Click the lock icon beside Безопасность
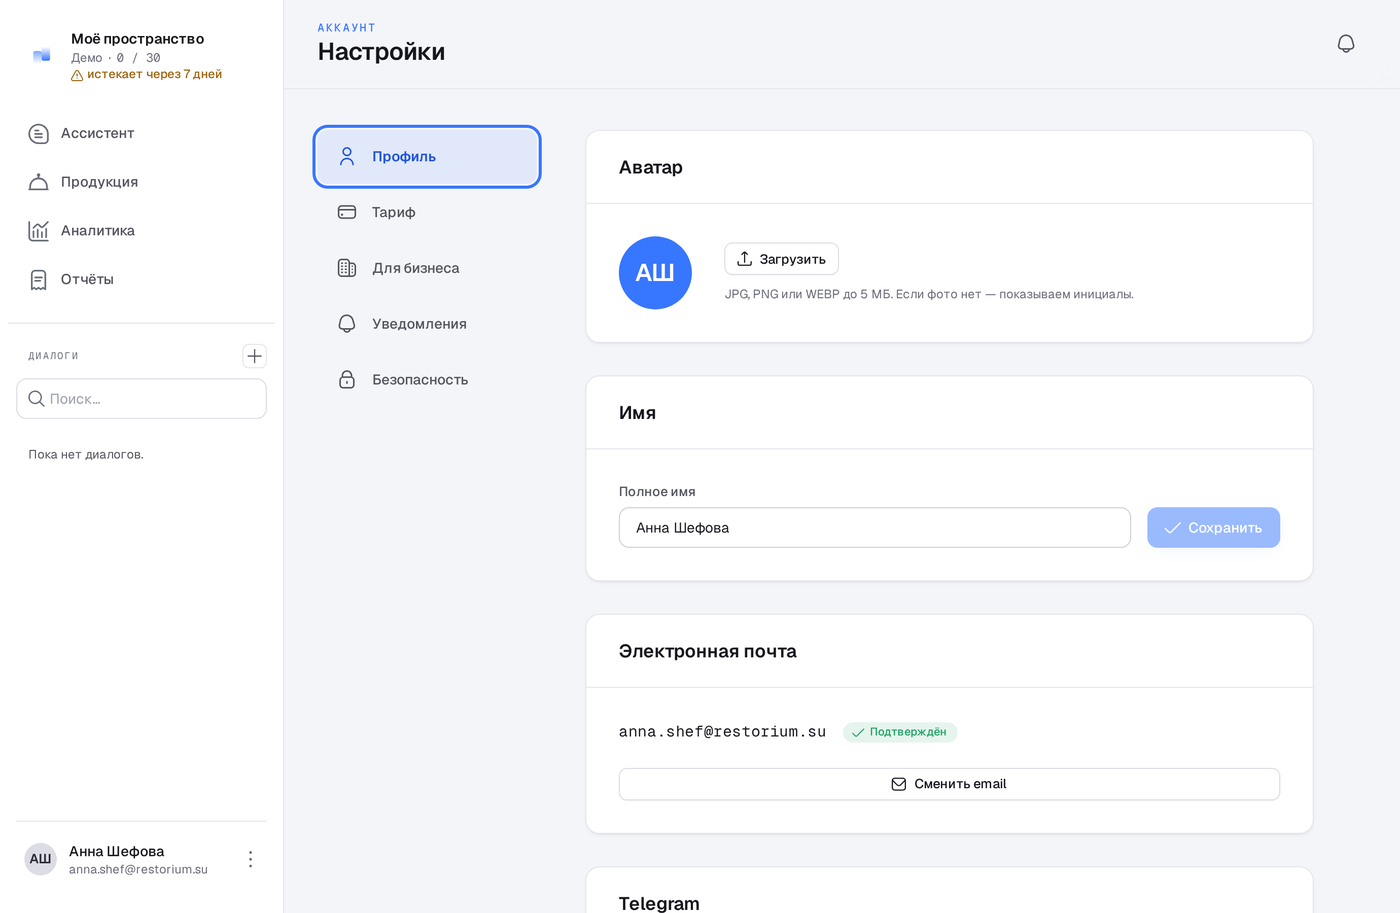The width and height of the screenshot is (1400, 913). [347, 380]
